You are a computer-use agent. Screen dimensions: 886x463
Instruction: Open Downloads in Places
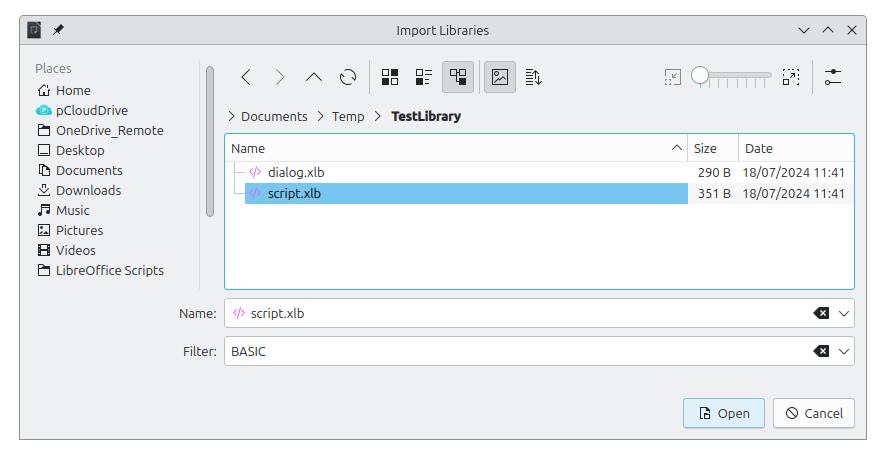tap(79, 191)
